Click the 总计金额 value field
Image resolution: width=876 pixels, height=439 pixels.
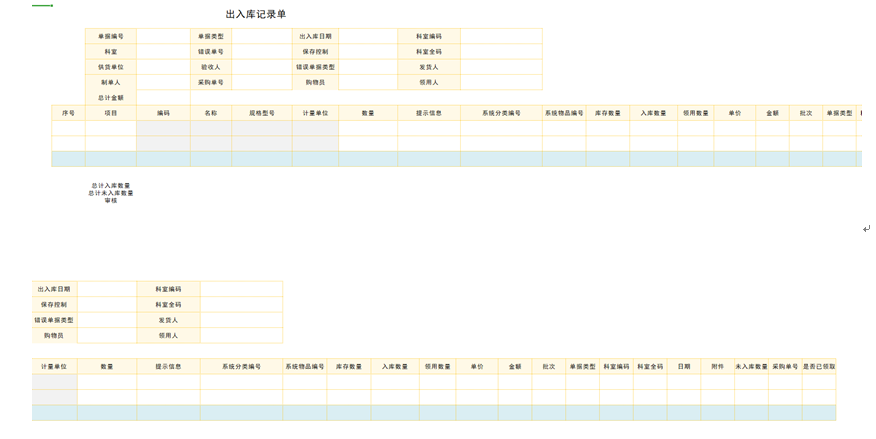tap(163, 98)
